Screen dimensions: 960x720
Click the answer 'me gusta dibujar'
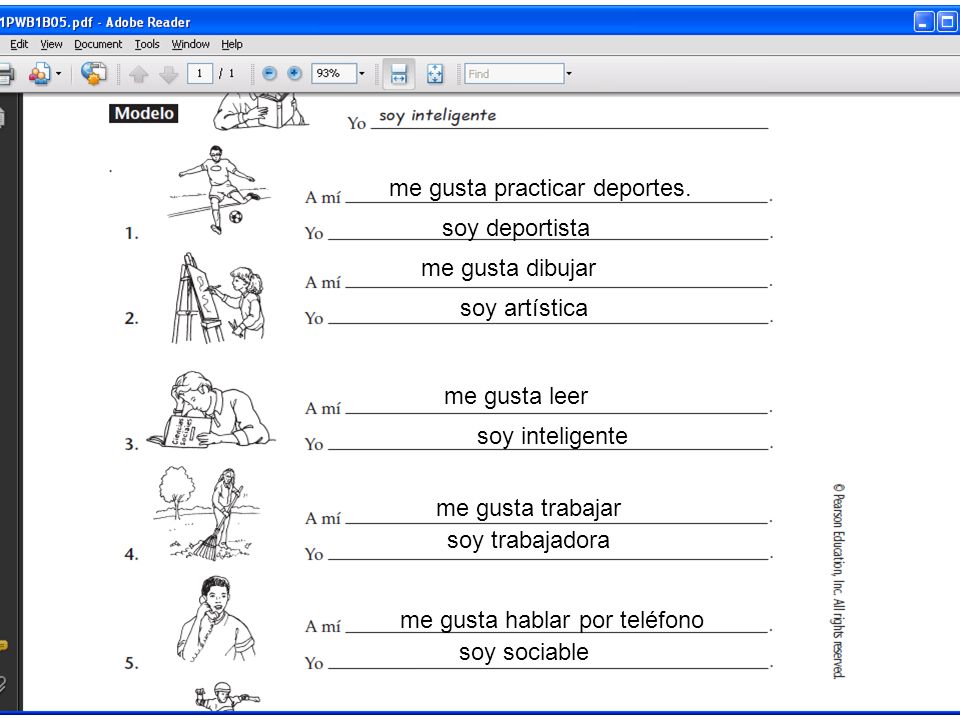[508, 269]
